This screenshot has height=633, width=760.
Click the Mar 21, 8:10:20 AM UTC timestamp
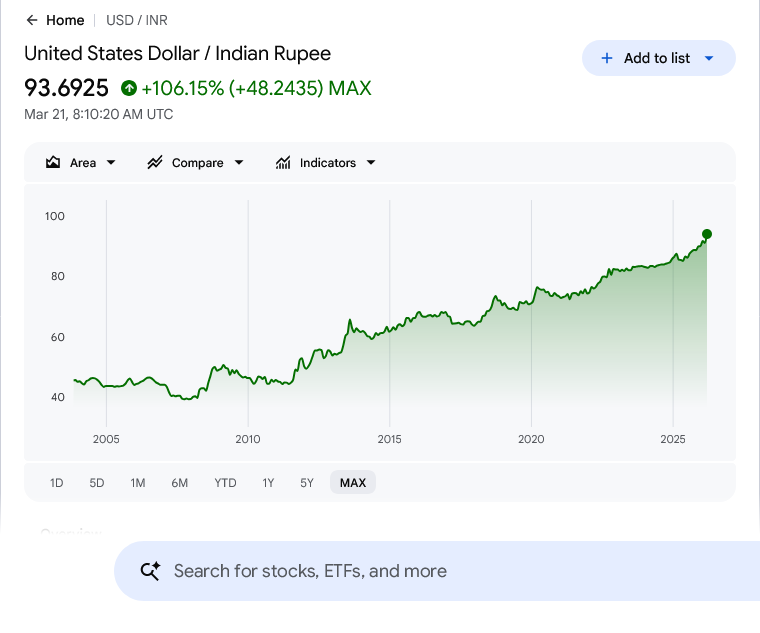click(99, 114)
